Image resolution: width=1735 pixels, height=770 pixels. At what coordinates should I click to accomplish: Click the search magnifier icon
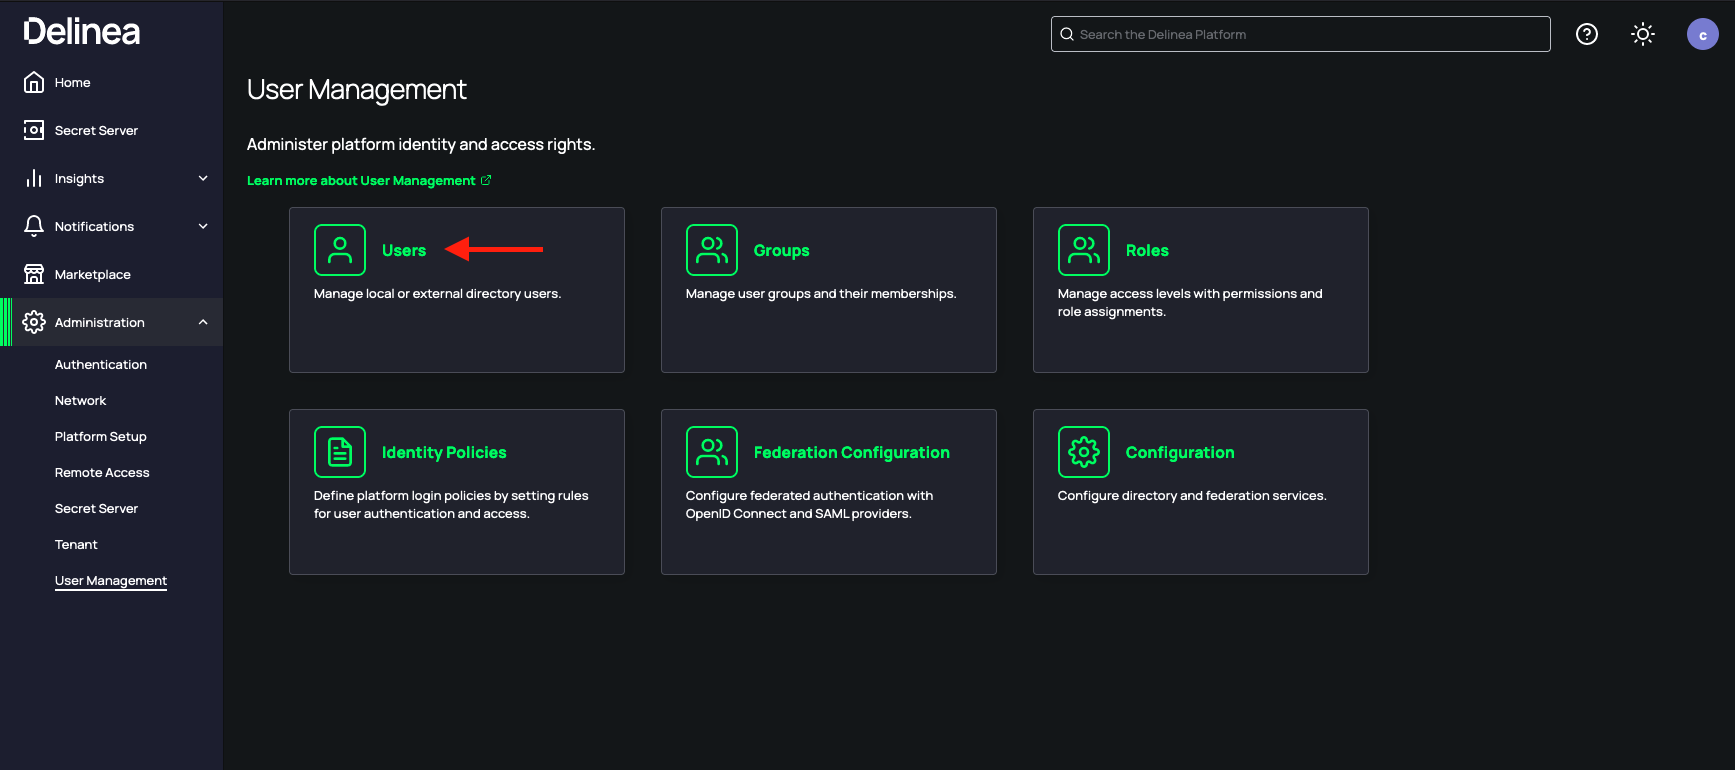click(x=1067, y=34)
